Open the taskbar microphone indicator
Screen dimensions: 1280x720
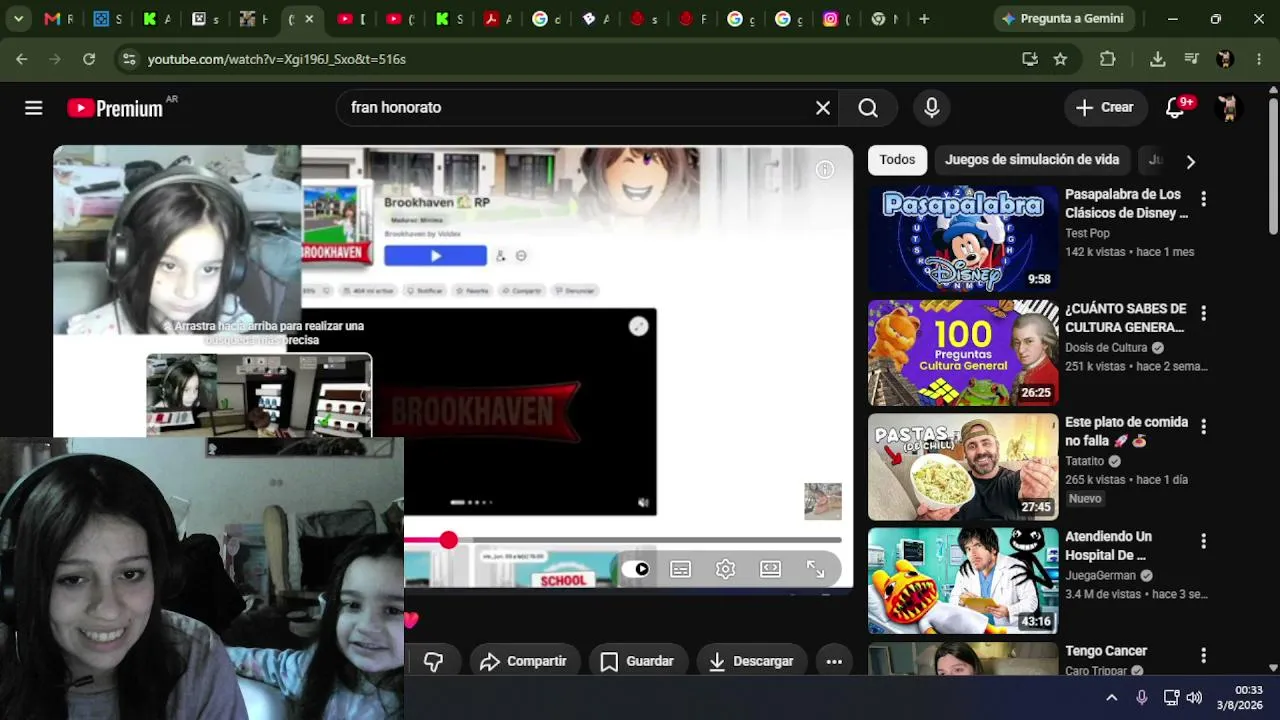[x=1141, y=697]
